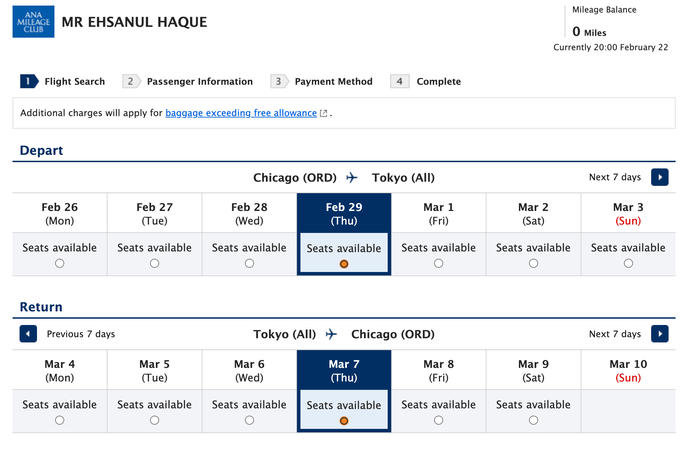Go to Passenger Information step
This screenshot has height=454, width=700.
tap(200, 81)
